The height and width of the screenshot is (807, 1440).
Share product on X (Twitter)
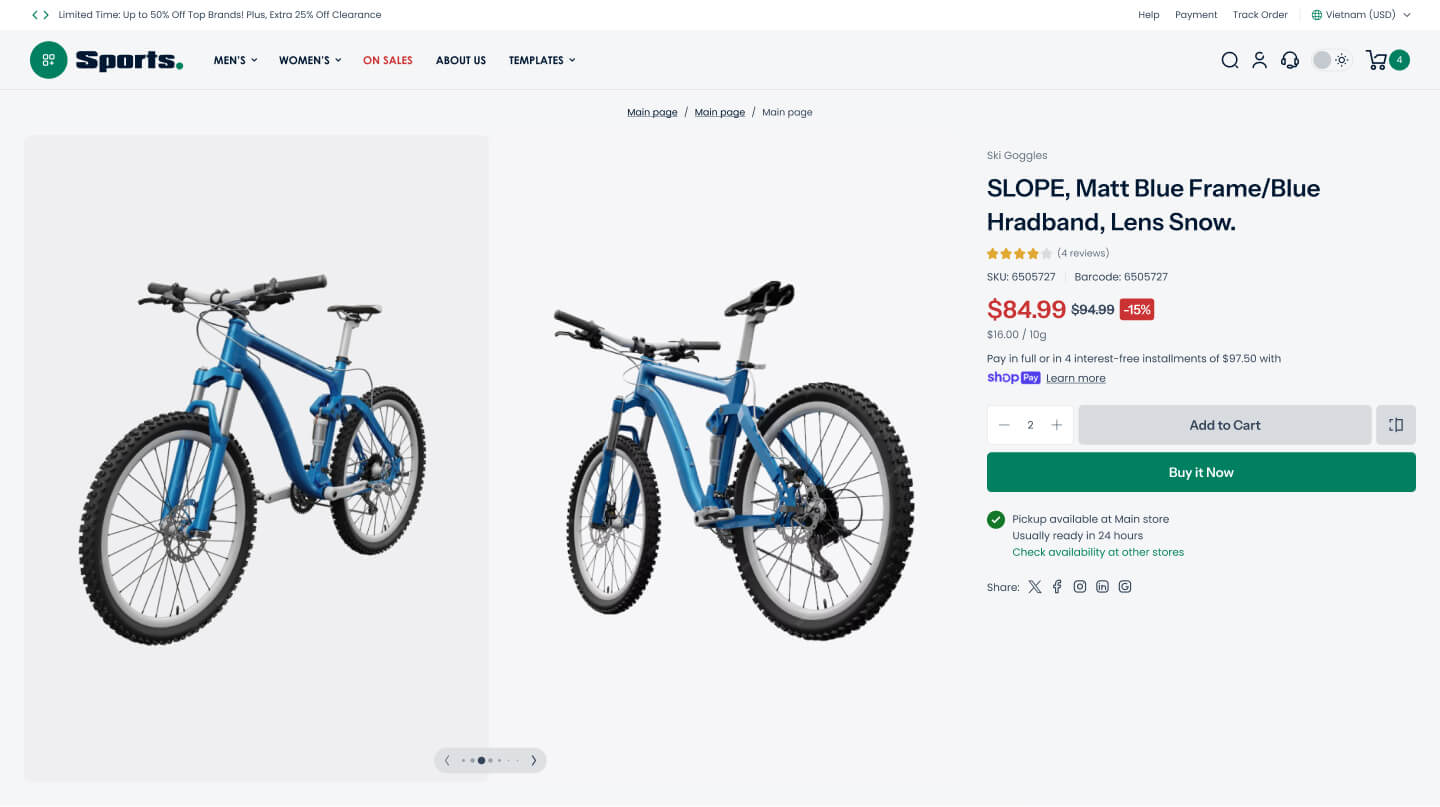click(x=1035, y=587)
